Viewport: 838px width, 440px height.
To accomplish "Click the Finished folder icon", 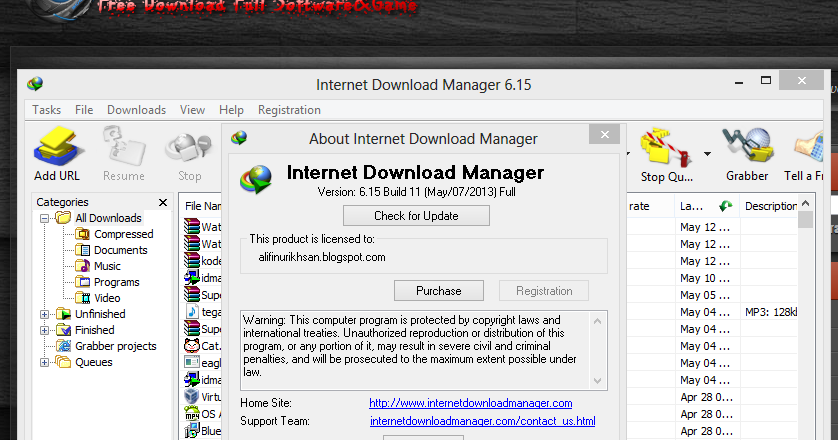I will 64,330.
